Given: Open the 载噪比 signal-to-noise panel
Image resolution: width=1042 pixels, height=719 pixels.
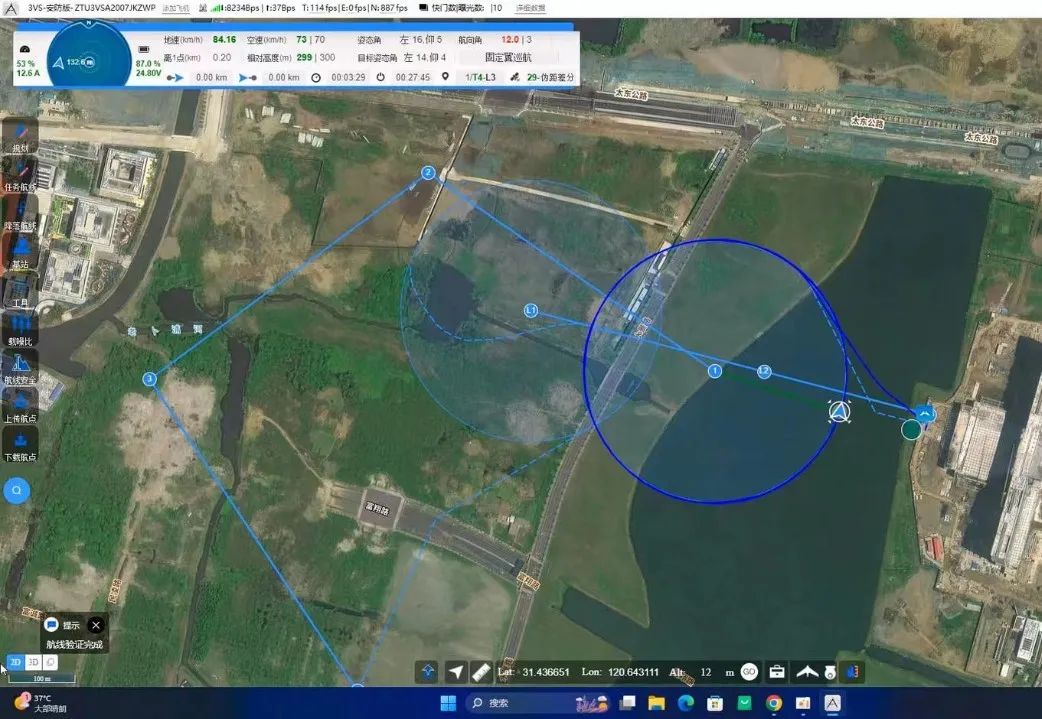Looking at the screenshot, I should tap(20, 328).
